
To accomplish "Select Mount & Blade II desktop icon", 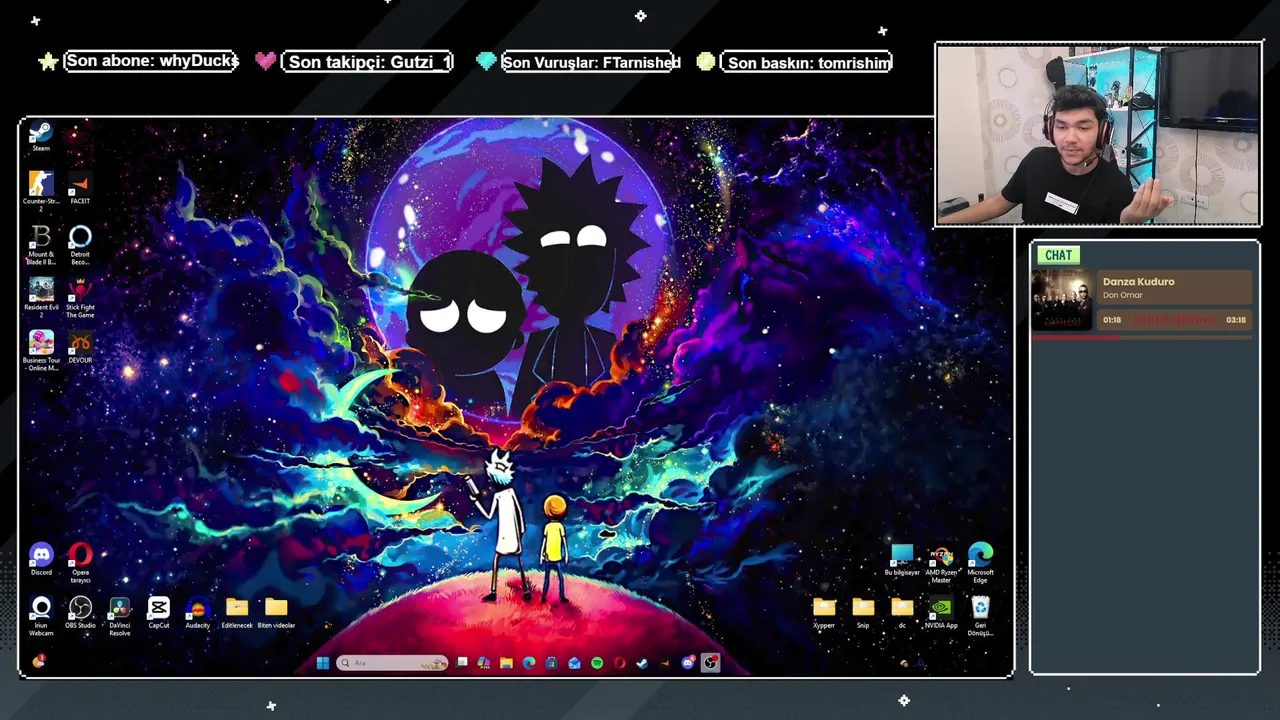I will tap(41, 244).
